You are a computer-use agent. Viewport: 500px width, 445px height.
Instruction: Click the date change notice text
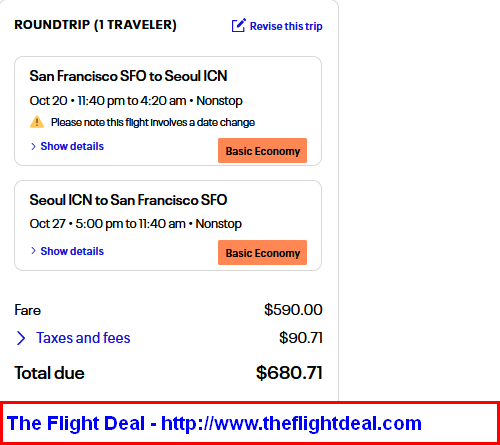click(153, 122)
